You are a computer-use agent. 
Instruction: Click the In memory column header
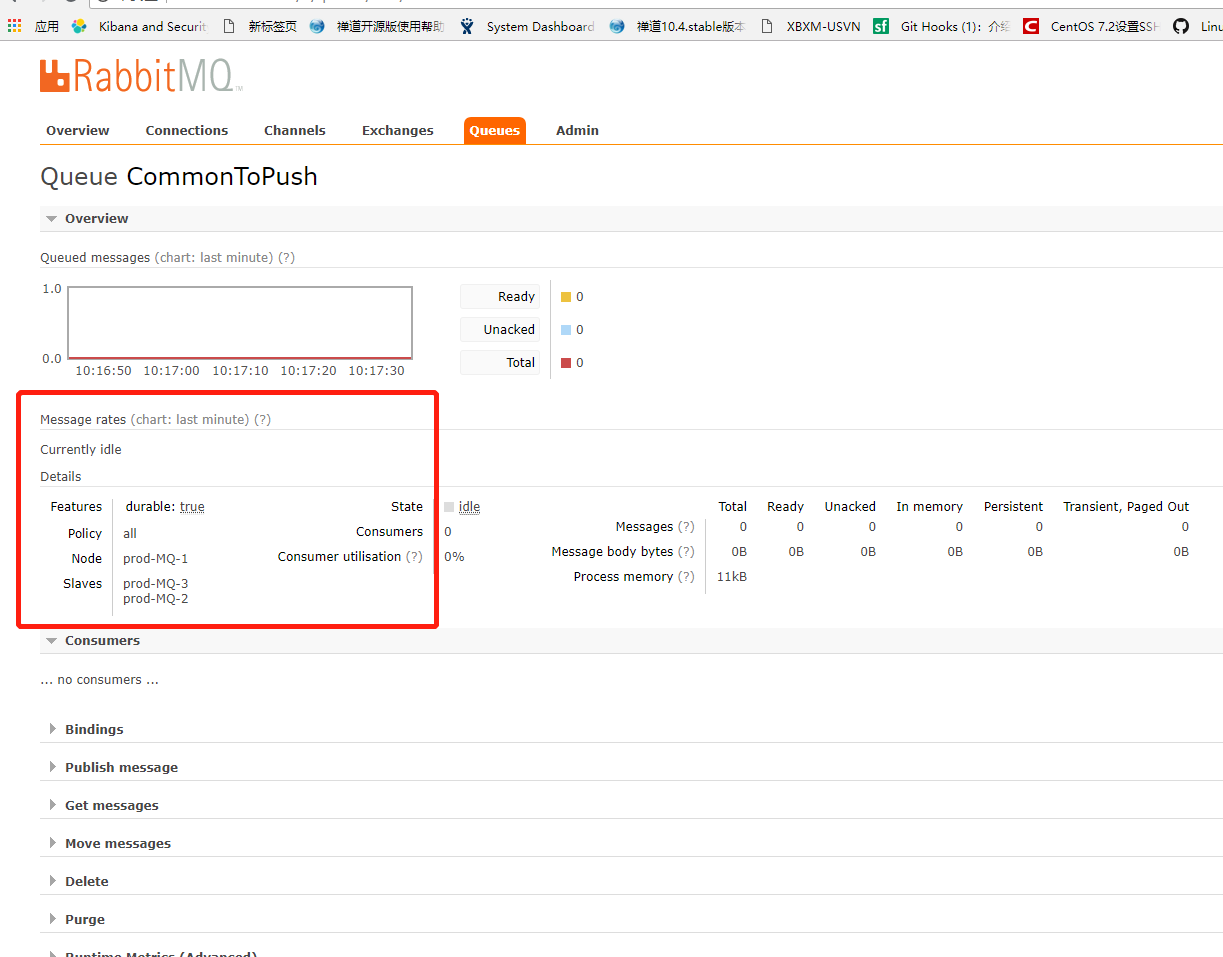tap(929, 506)
